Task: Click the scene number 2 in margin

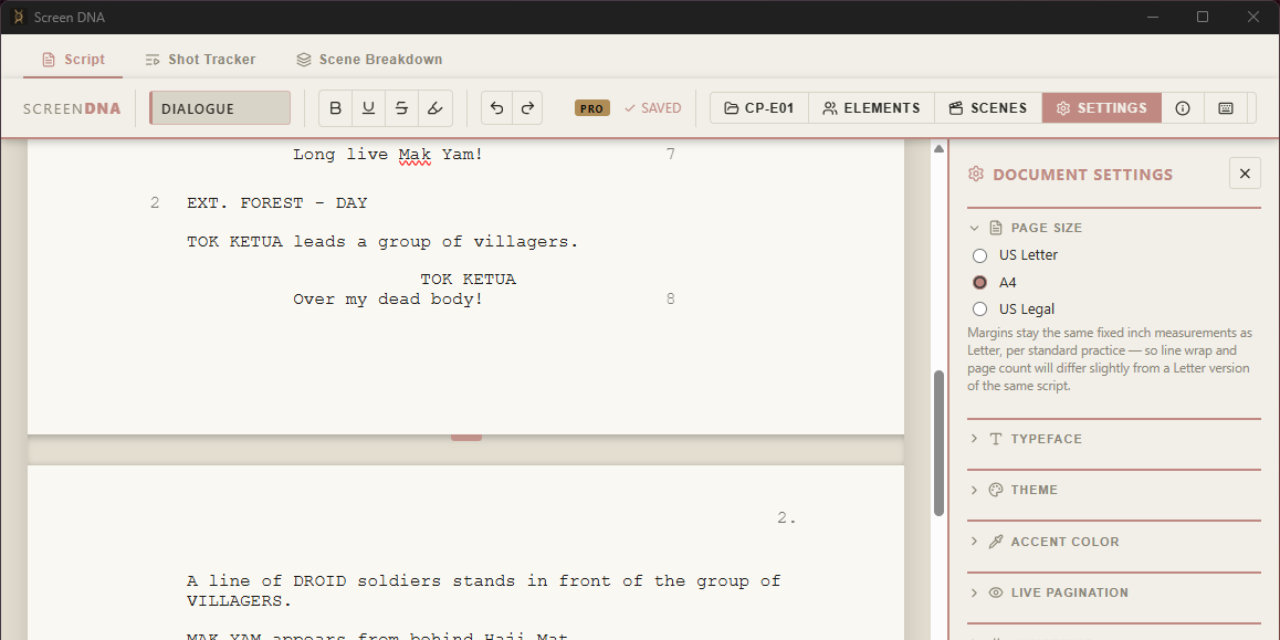Action: (155, 203)
